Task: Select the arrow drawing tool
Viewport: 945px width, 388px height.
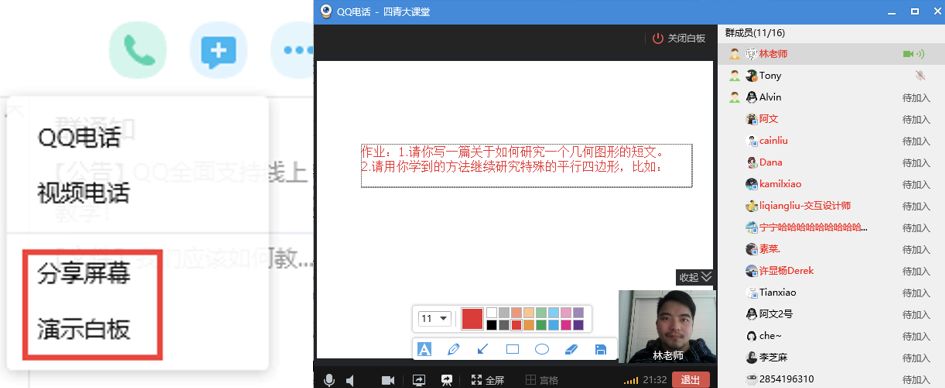Action: click(x=483, y=349)
